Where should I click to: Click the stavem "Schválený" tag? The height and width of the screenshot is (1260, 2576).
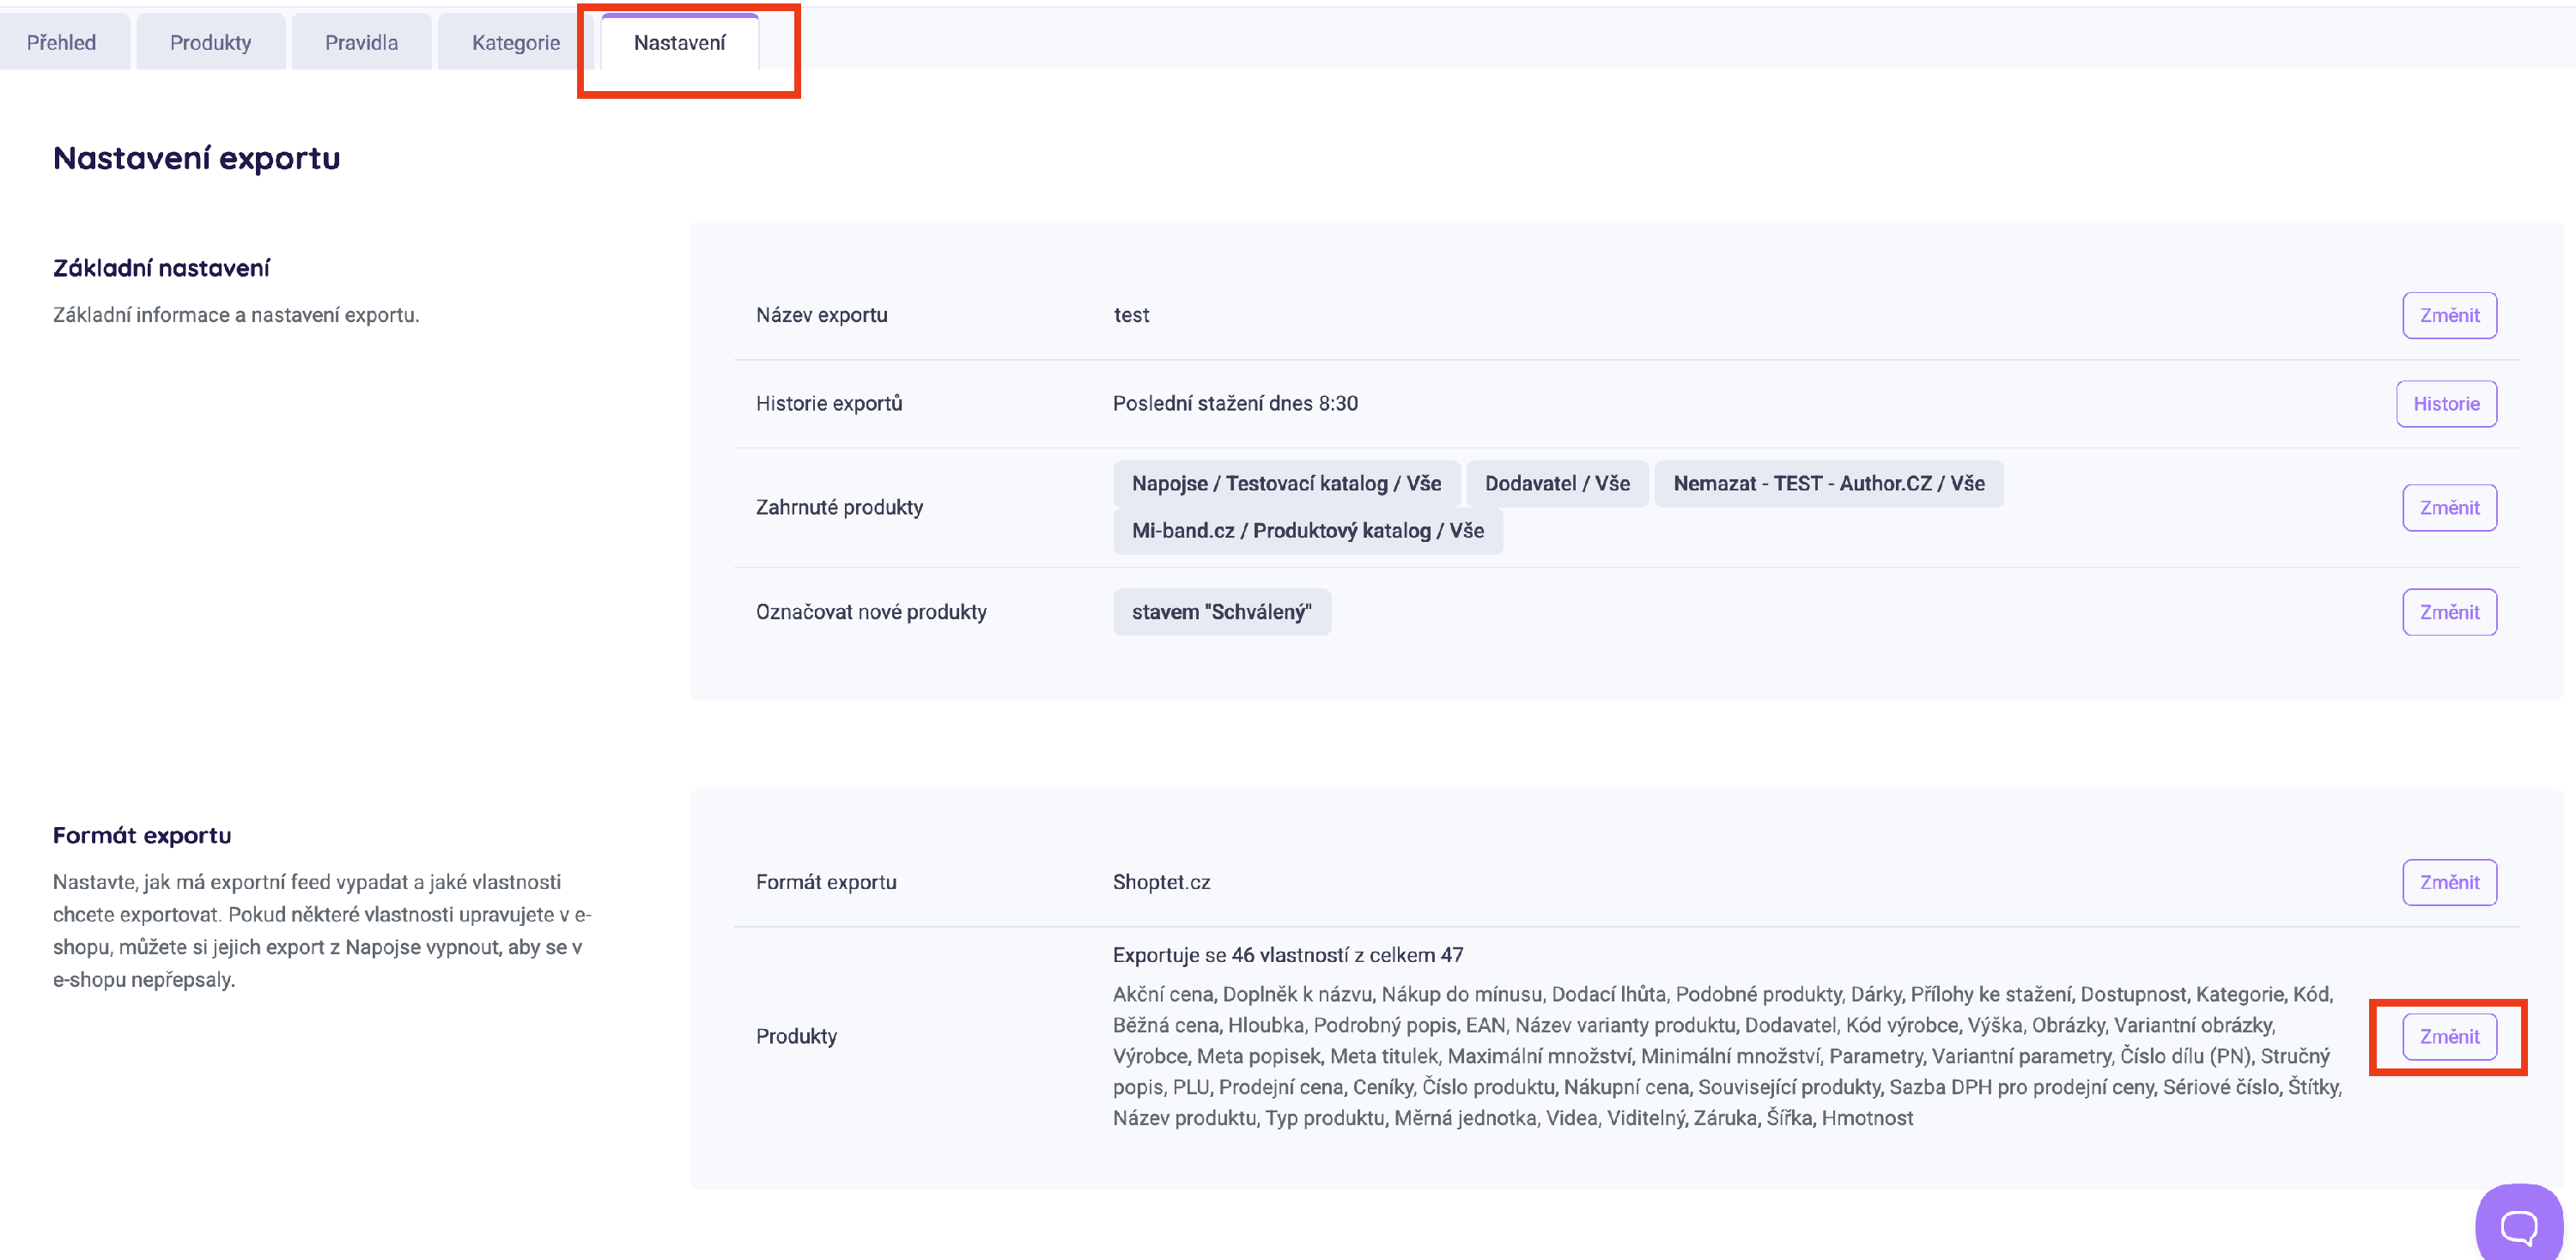(1220, 612)
